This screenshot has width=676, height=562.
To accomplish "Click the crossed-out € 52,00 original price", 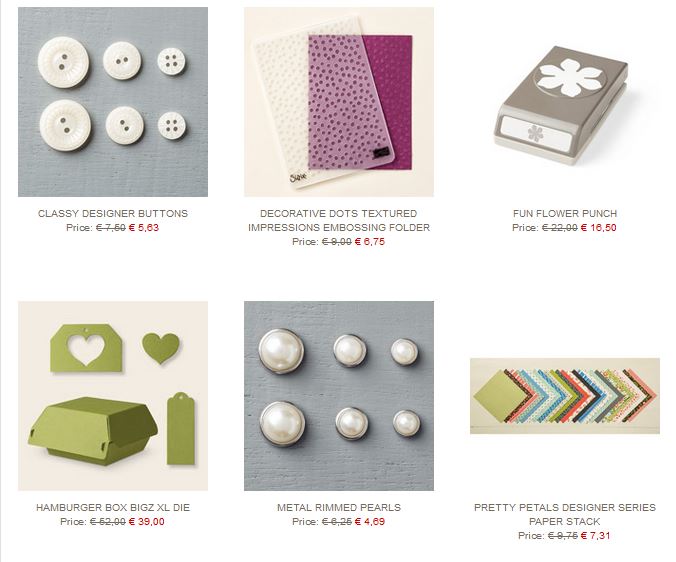I will coord(108,521).
